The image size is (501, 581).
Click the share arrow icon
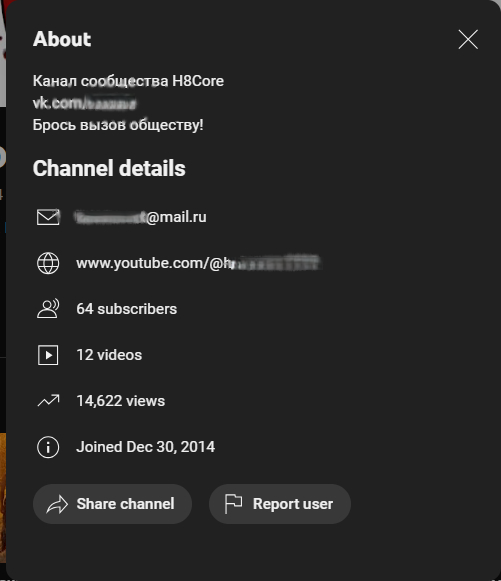(x=57, y=504)
